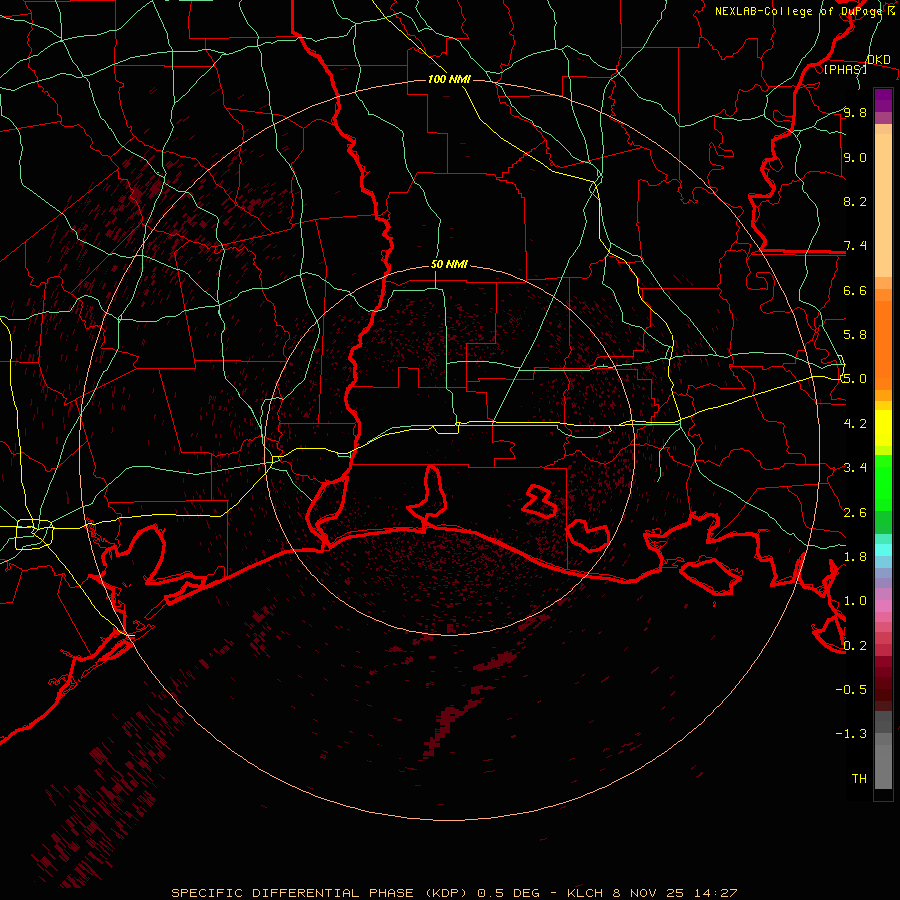Pick the pale peach color bar segment
Screen dimensions: 900x900
click(883, 205)
